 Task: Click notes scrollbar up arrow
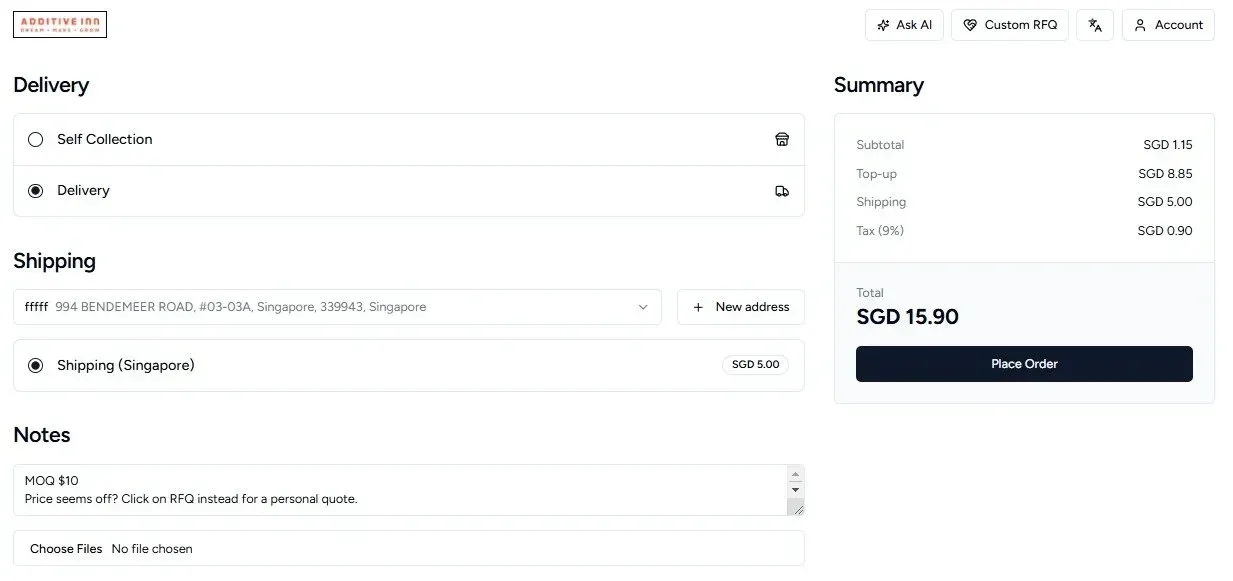(796, 474)
